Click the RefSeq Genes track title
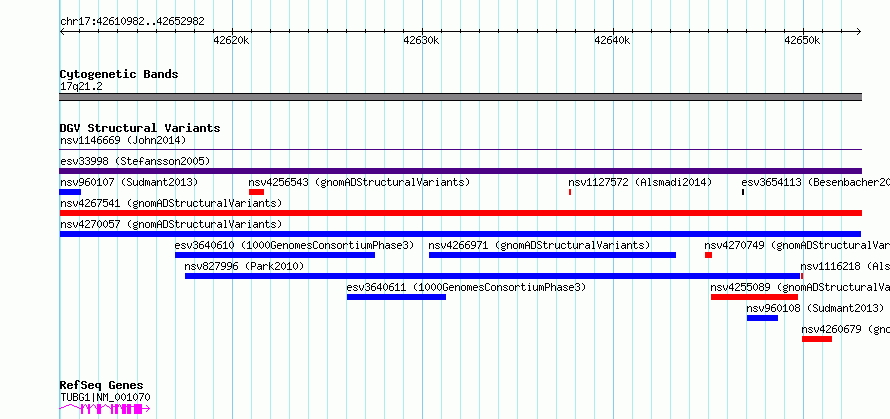Image resolution: width=890 pixels, height=419 pixels. click(102, 386)
